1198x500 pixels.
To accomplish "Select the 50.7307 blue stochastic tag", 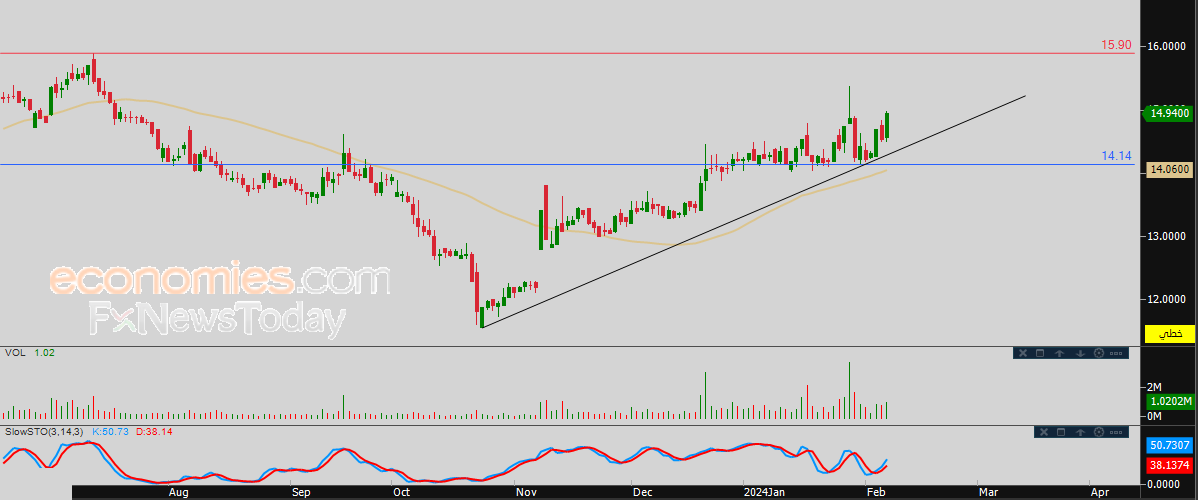I will coord(1169,445).
